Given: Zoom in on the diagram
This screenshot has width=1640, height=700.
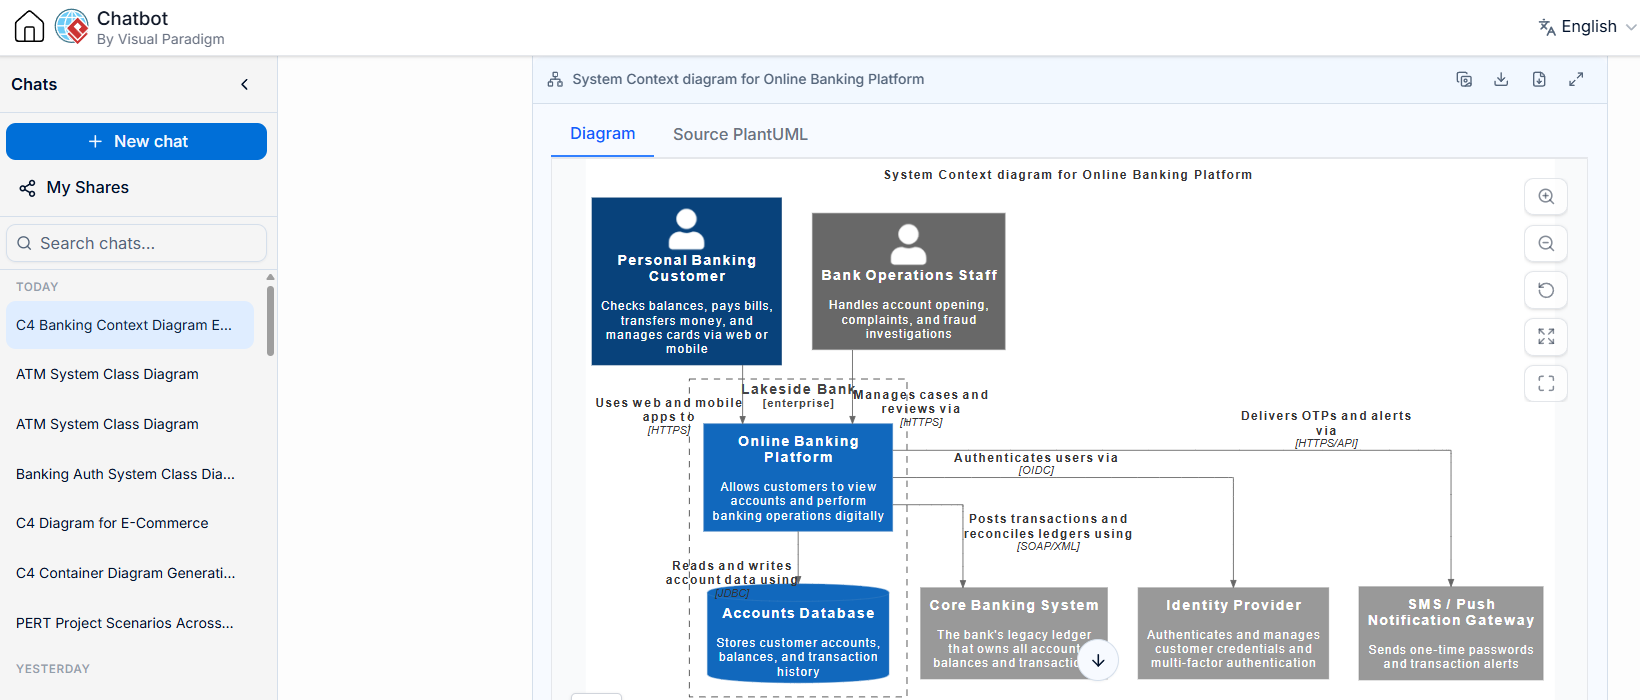Looking at the screenshot, I should click(1546, 197).
